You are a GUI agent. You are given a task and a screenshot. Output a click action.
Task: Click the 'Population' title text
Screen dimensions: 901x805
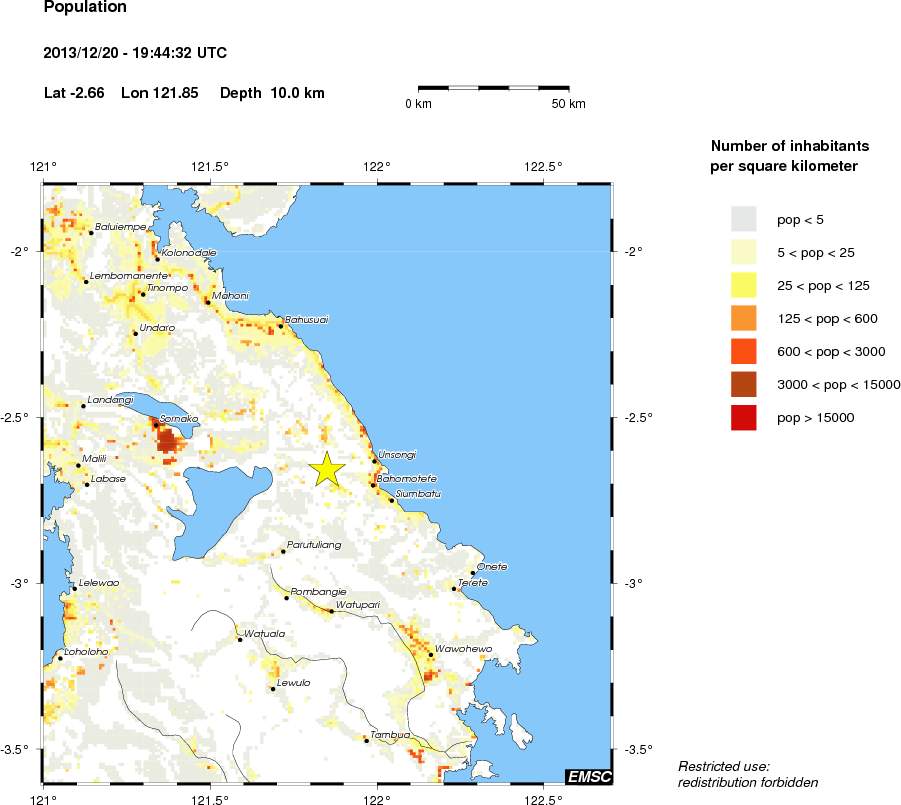[86, 8]
